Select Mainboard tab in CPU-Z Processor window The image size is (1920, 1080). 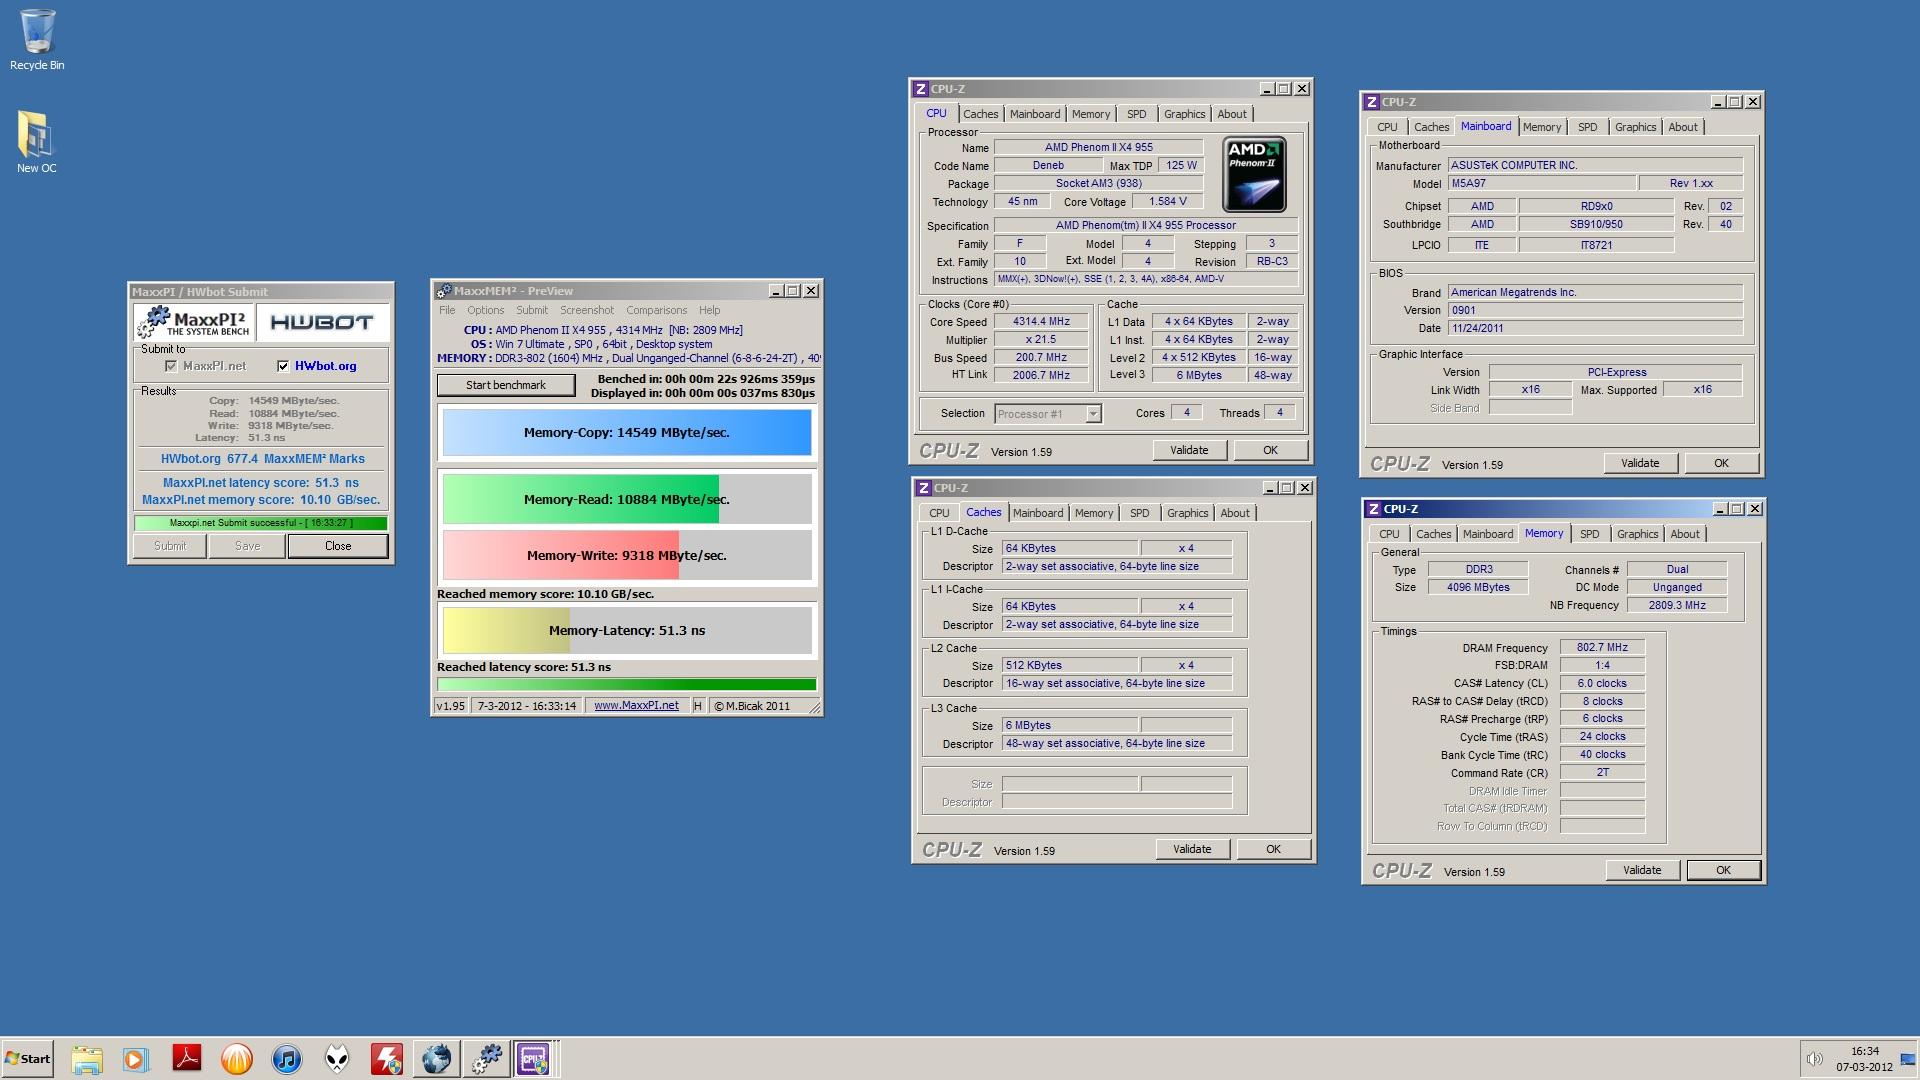tap(1035, 114)
